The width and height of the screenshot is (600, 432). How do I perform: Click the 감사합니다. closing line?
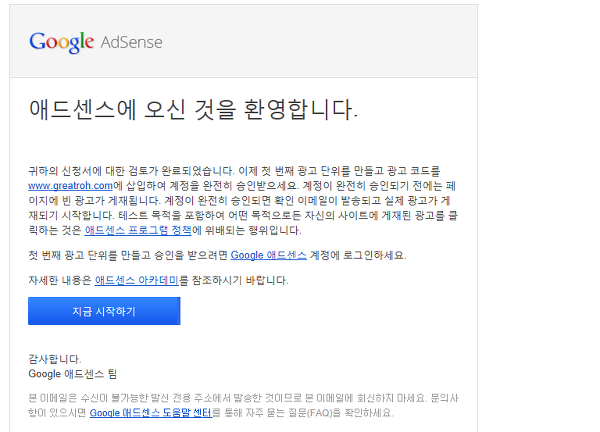pos(55,359)
